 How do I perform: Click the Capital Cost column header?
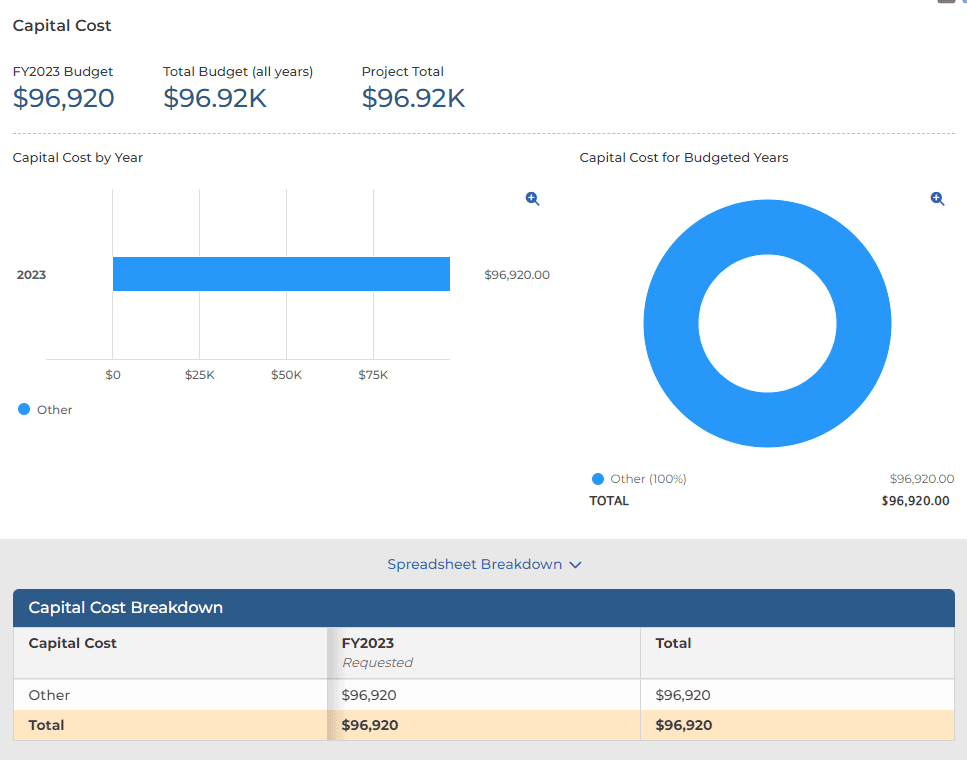tap(73, 643)
